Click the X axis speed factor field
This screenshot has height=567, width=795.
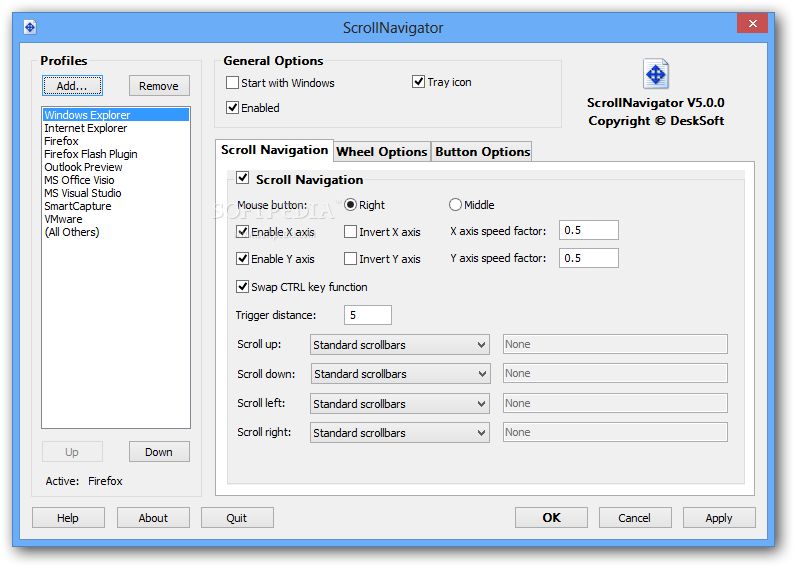point(588,231)
